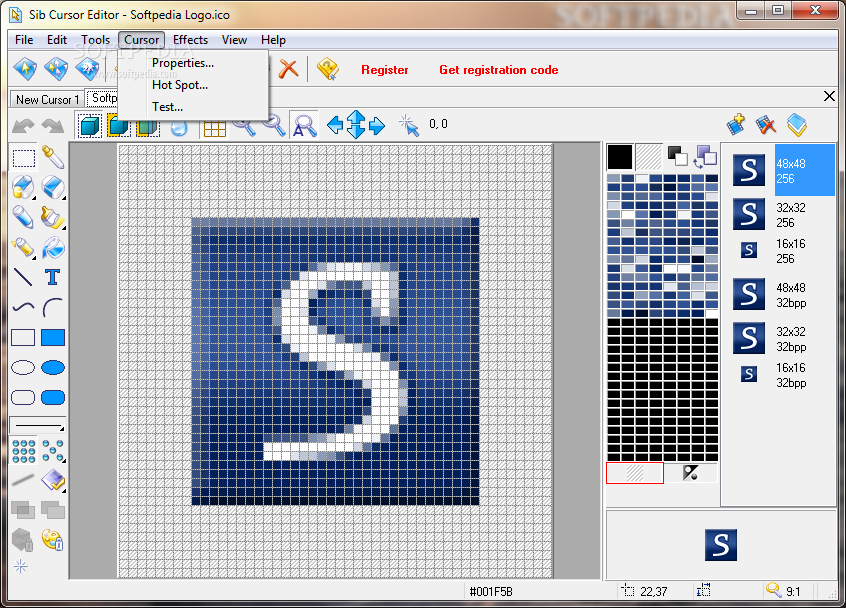Viewport: 846px width, 608px height.
Task: Pick the color picker eyedropper tool
Action: pos(53,158)
